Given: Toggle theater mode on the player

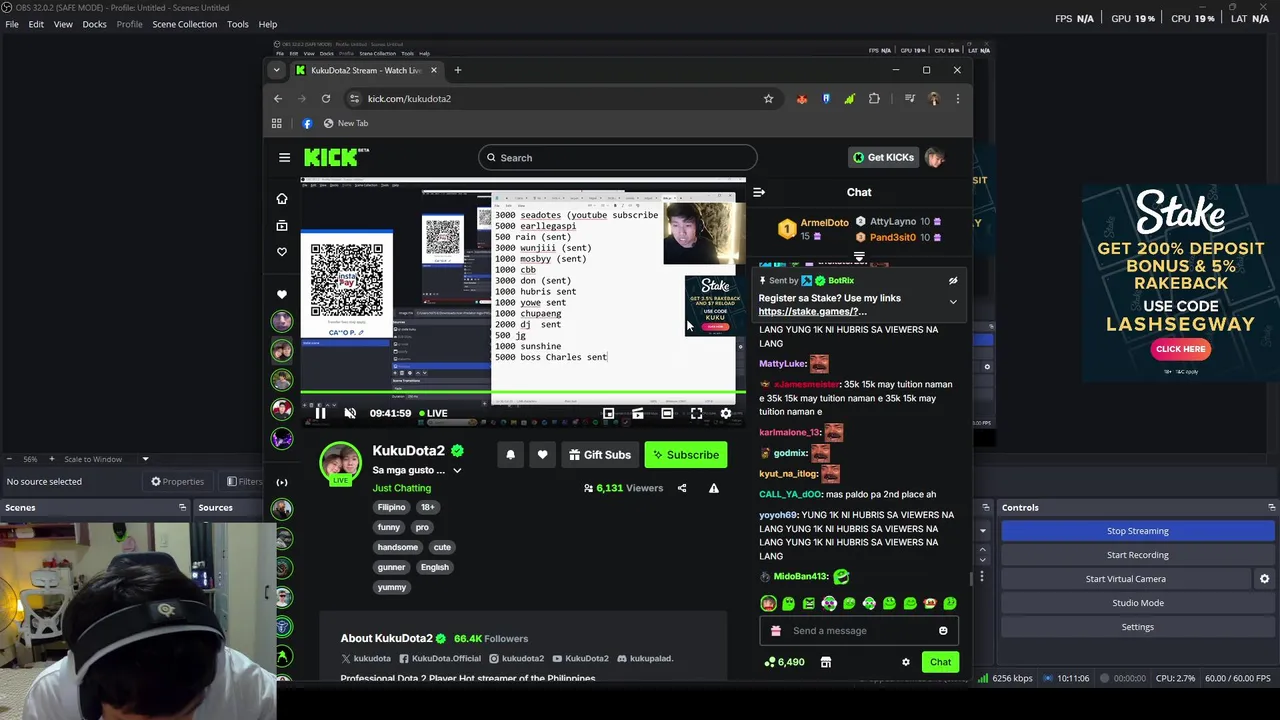Looking at the screenshot, I should (667, 413).
